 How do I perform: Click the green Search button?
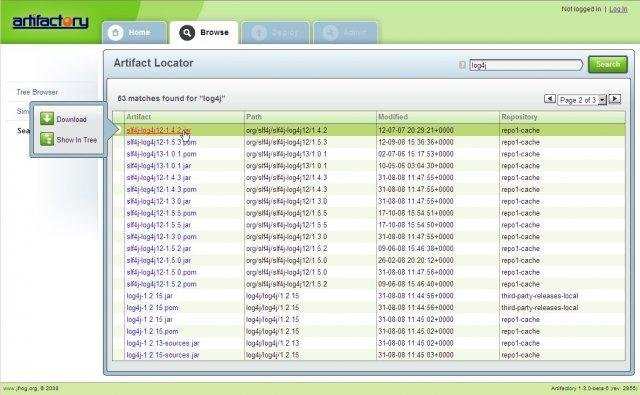click(x=608, y=64)
